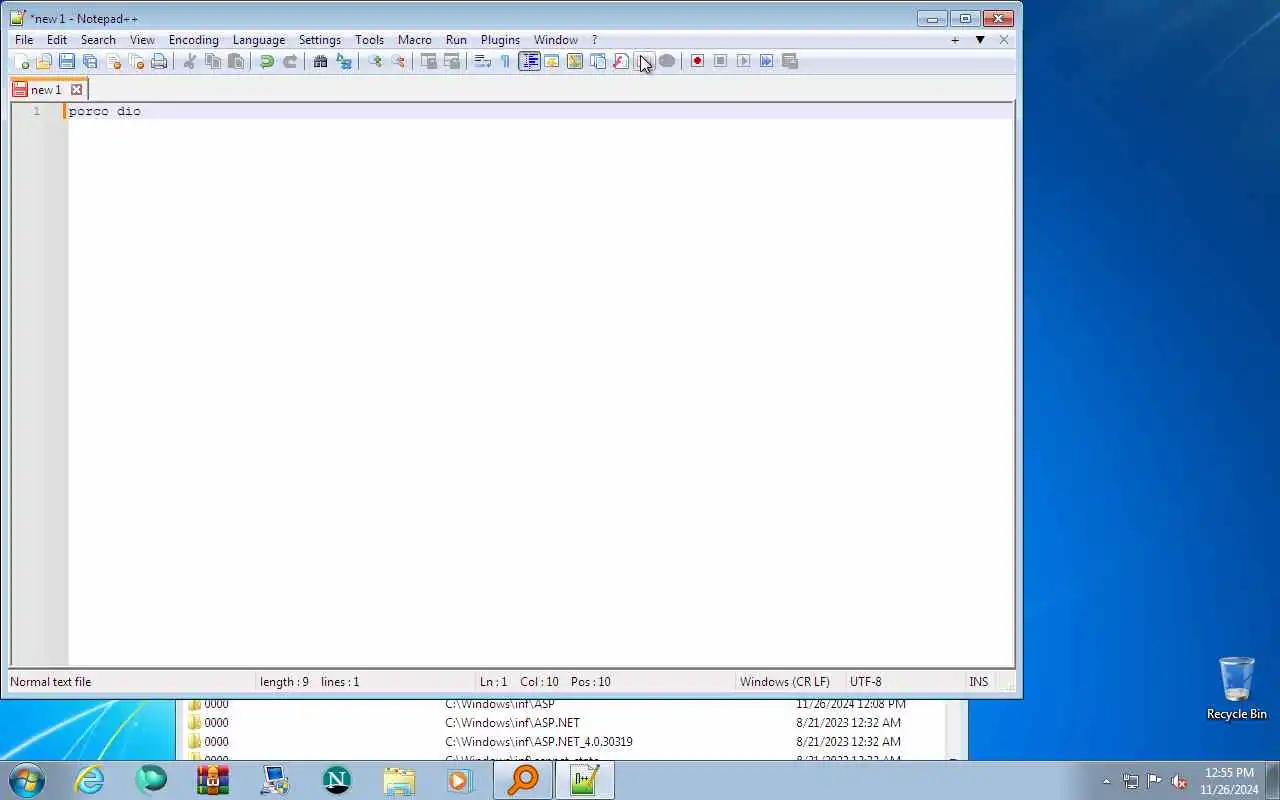The width and height of the screenshot is (1280, 800).
Task: Click the Normal text file status entry
Action: tap(50, 682)
